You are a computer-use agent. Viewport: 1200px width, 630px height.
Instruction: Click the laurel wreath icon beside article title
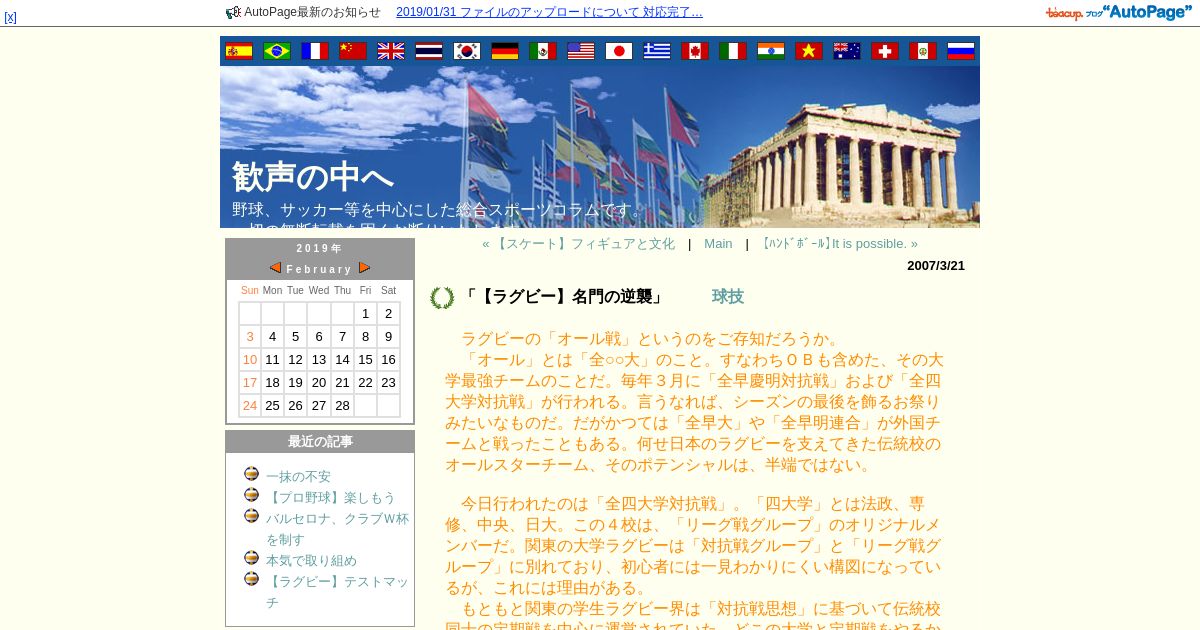coord(442,298)
